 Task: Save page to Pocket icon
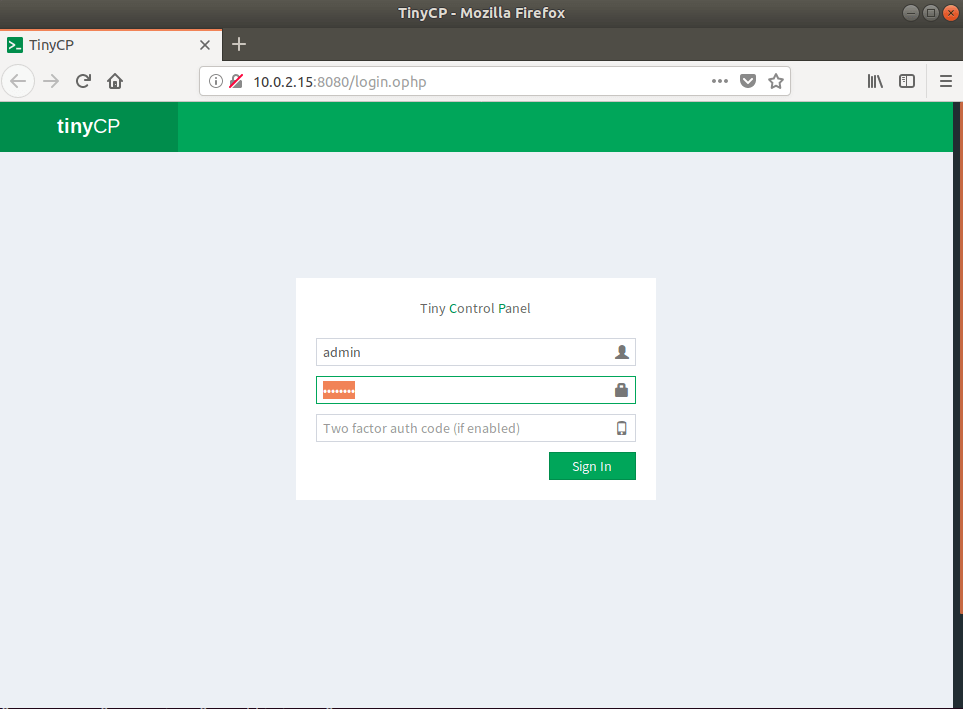747,82
